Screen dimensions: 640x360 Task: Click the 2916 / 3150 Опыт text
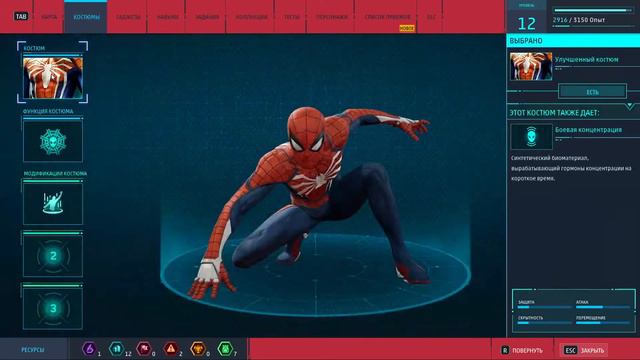[579, 20]
